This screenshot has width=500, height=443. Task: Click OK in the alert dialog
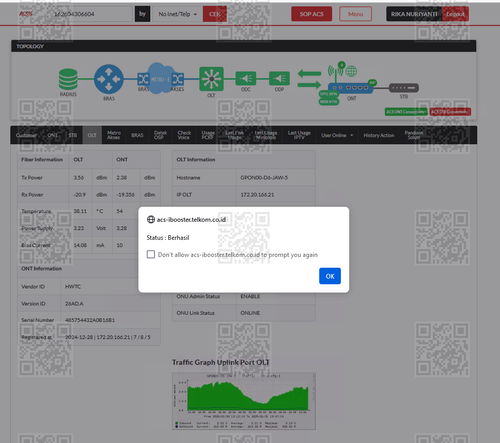pyautogui.click(x=330, y=276)
